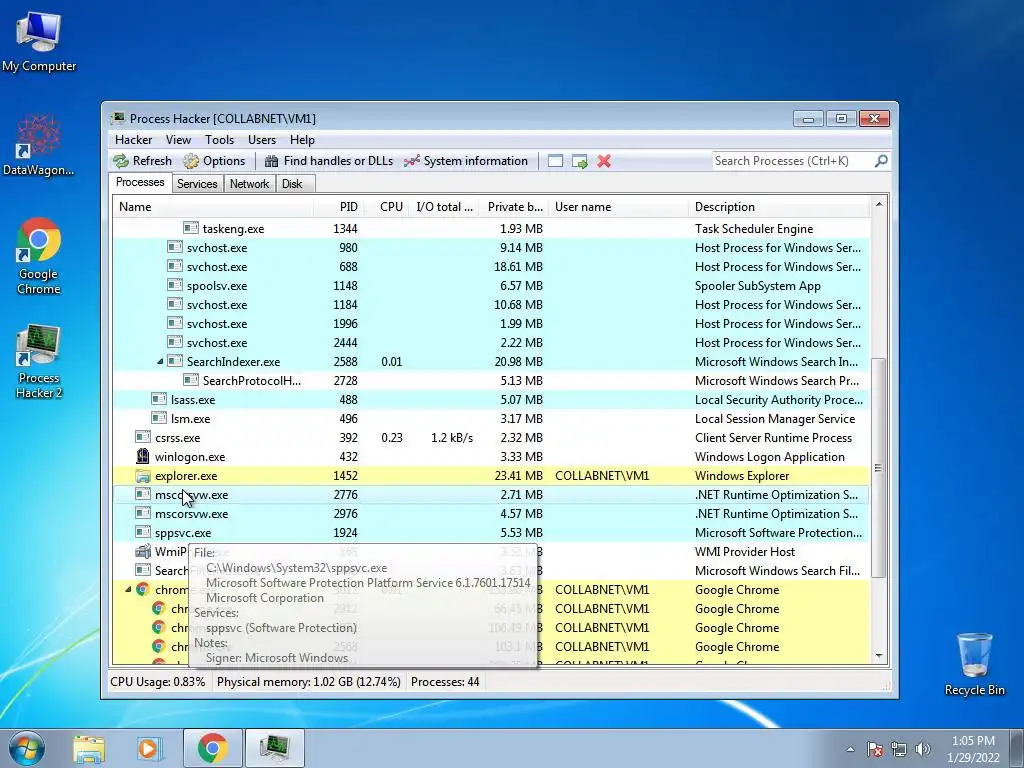Select the svchost.exe row with PID 1996

pos(491,324)
